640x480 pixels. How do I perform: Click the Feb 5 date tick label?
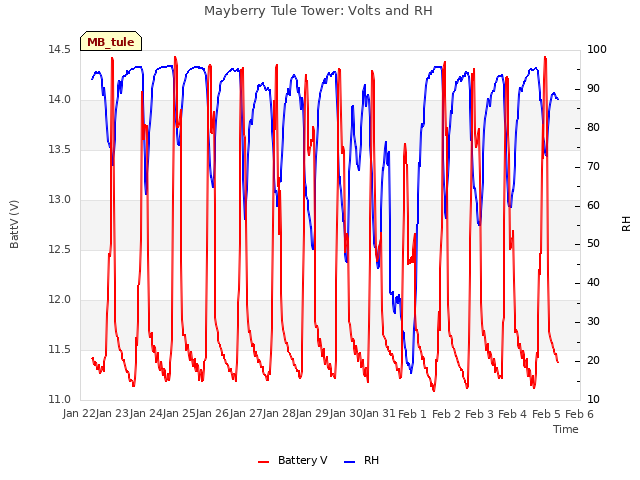click(x=546, y=414)
